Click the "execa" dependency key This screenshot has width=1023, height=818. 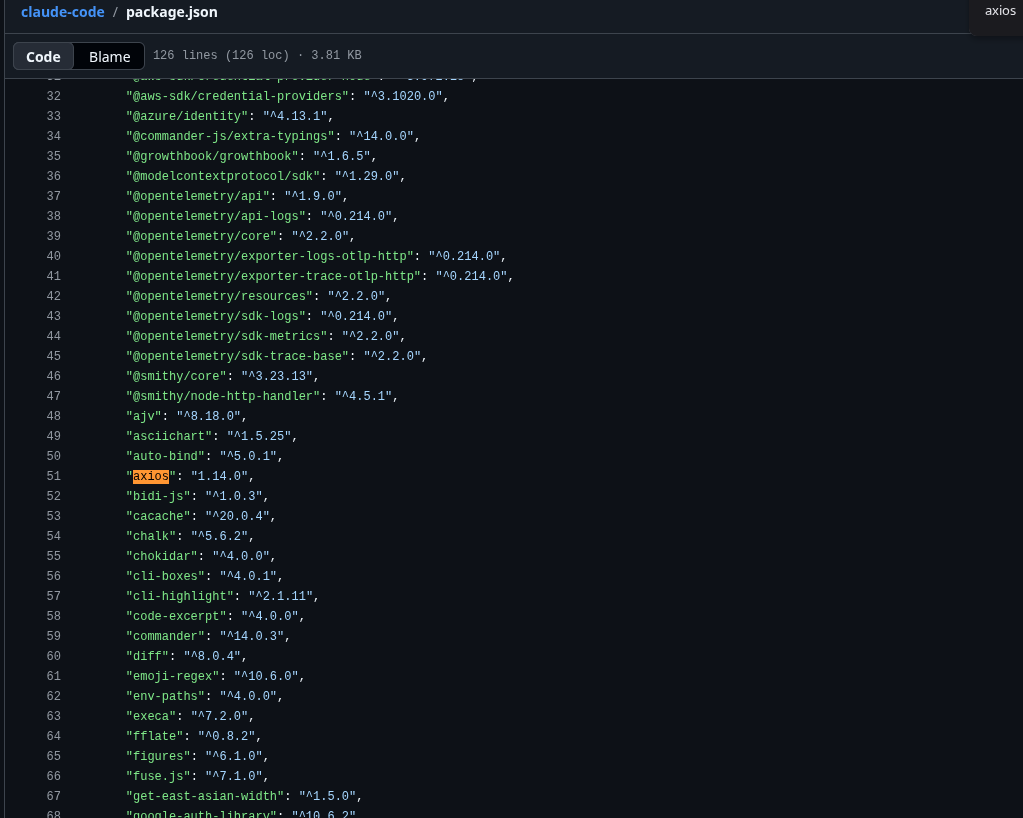(x=151, y=716)
